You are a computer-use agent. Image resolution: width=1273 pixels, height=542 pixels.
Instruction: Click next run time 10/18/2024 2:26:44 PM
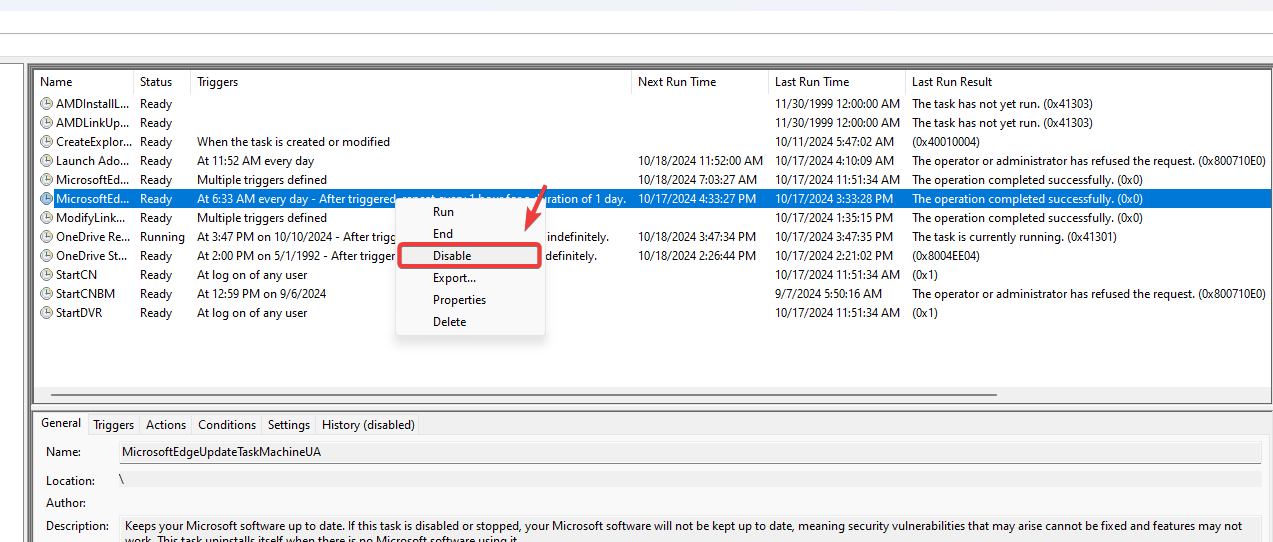pos(697,256)
